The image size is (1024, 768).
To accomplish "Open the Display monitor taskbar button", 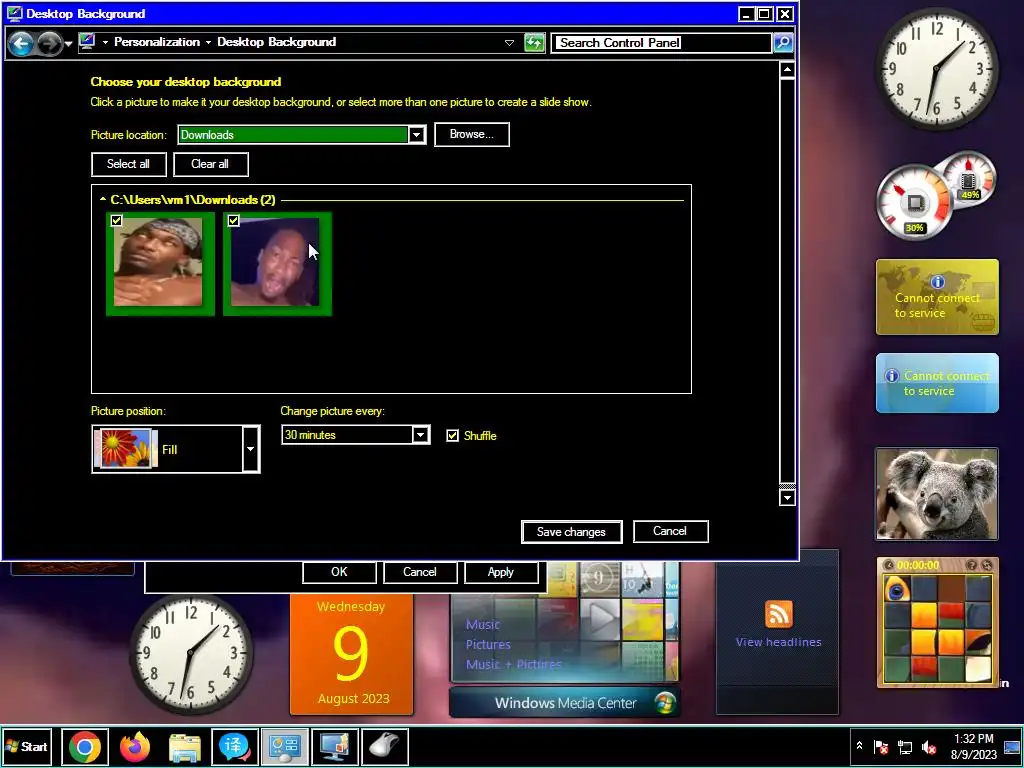I will [x=335, y=746].
